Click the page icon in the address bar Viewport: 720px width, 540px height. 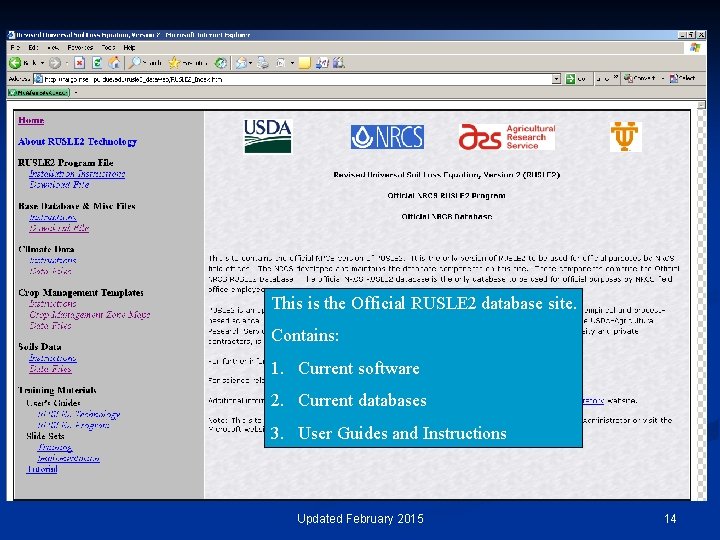point(39,79)
